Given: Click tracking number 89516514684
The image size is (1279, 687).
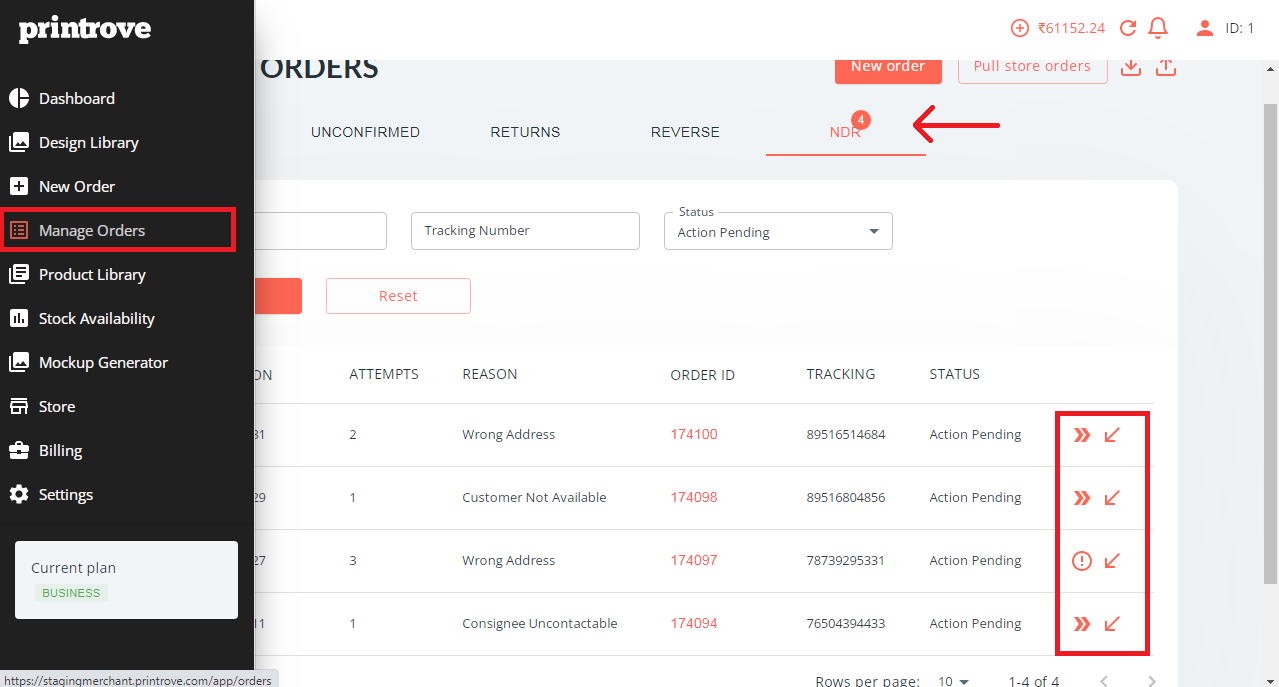Looking at the screenshot, I should pyautogui.click(x=846, y=435).
